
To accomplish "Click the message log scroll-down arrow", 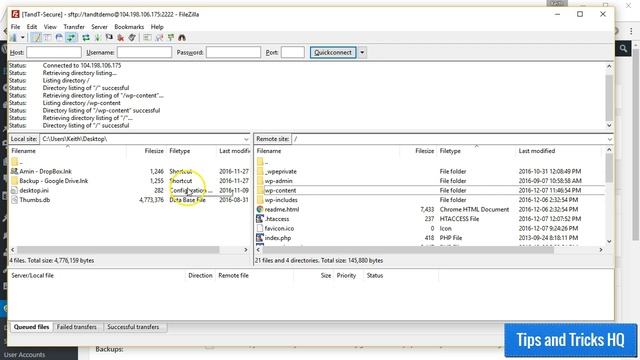I will (x=609, y=125).
